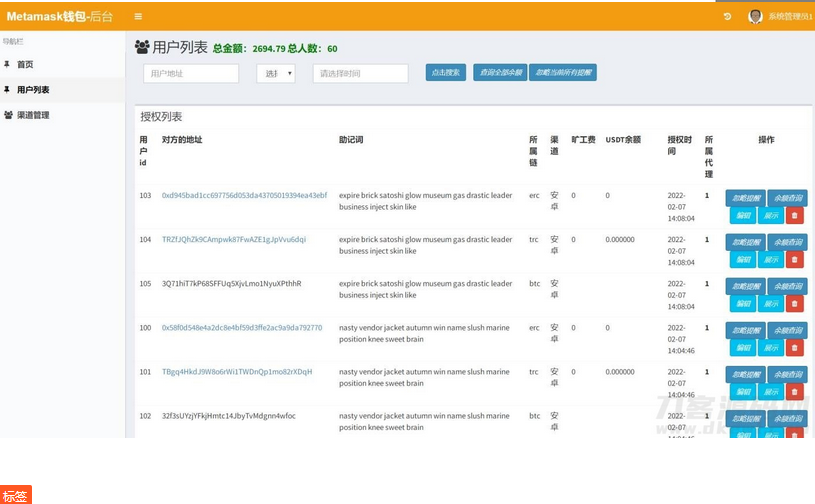This screenshot has height=504, width=815.
Task: Click the 点击搜索 button
Action: (x=445, y=73)
